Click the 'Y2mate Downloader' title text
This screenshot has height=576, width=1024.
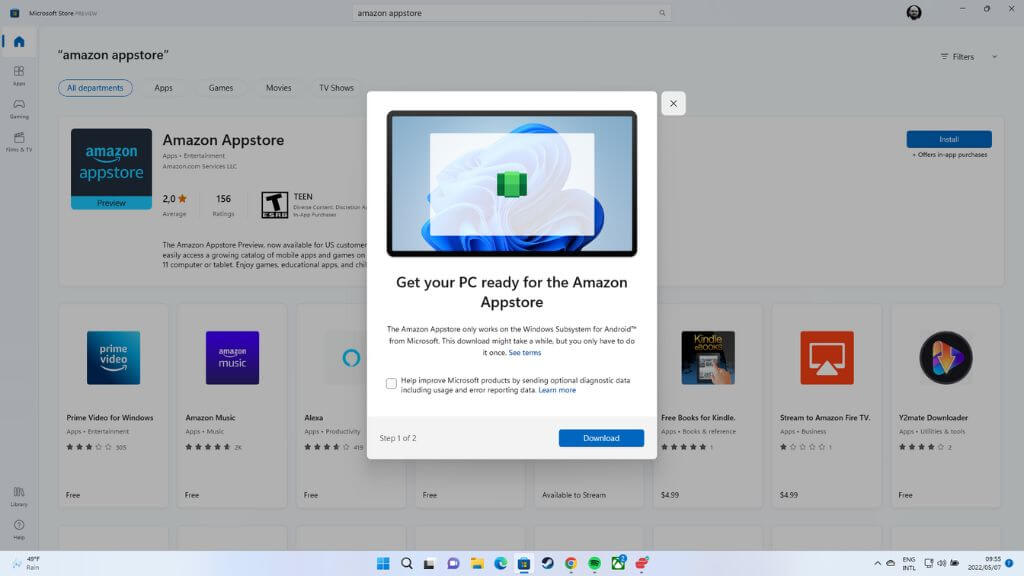click(x=933, y=417)
